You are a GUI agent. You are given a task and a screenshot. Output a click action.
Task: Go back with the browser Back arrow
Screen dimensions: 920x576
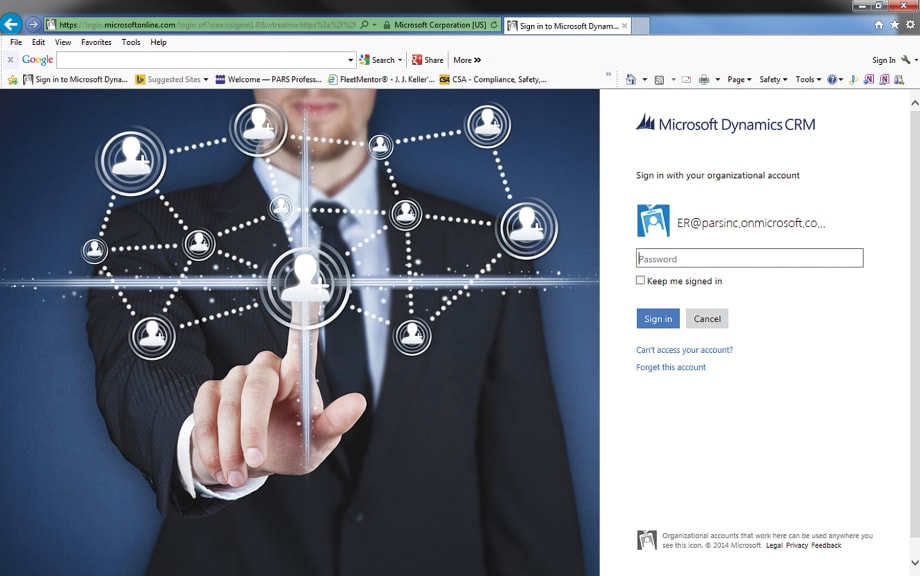pyautogui.click(x=11, y=25)
